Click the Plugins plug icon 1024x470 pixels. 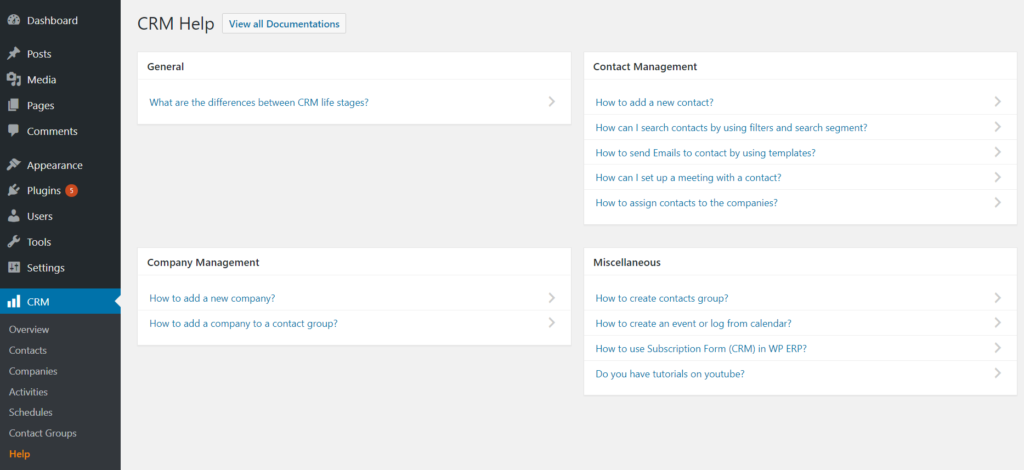point(14,191)
